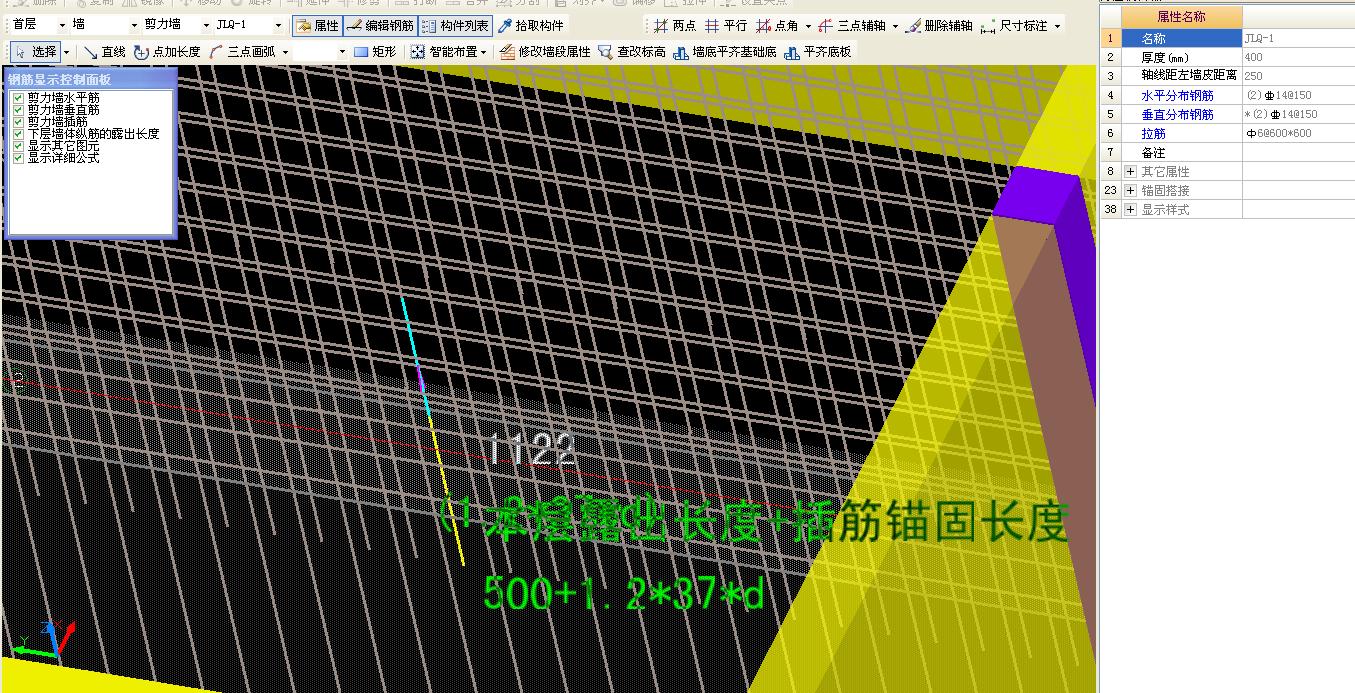Click 墙底平齐基础底 align wall bottom
The image size is (1355, 693).
click(x=725, y=51)
